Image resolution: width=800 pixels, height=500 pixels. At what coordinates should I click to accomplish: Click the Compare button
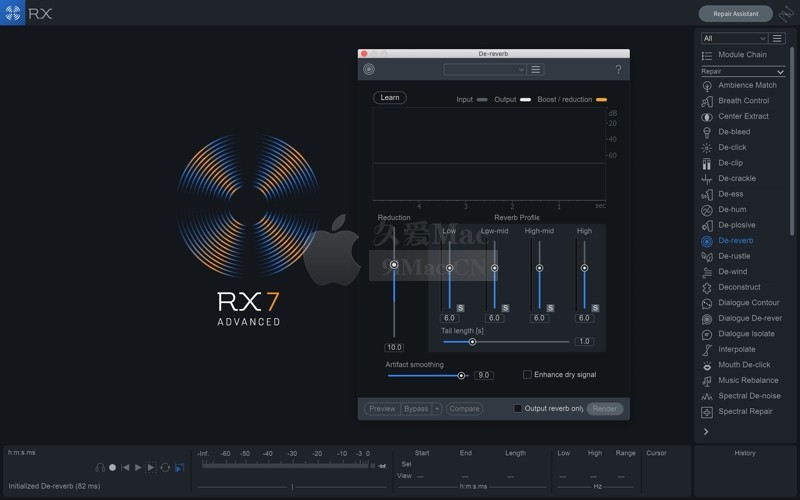point(464,409)
